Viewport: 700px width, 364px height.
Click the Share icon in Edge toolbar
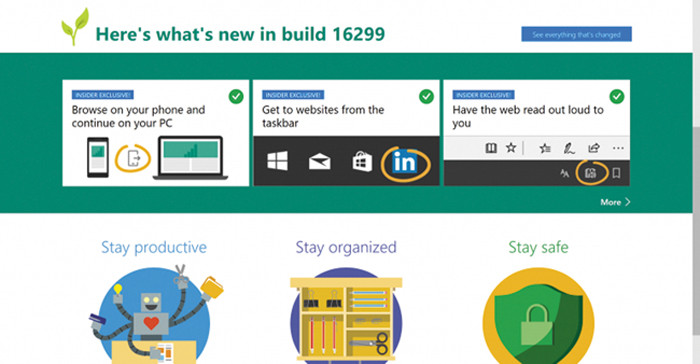[593, 148]
